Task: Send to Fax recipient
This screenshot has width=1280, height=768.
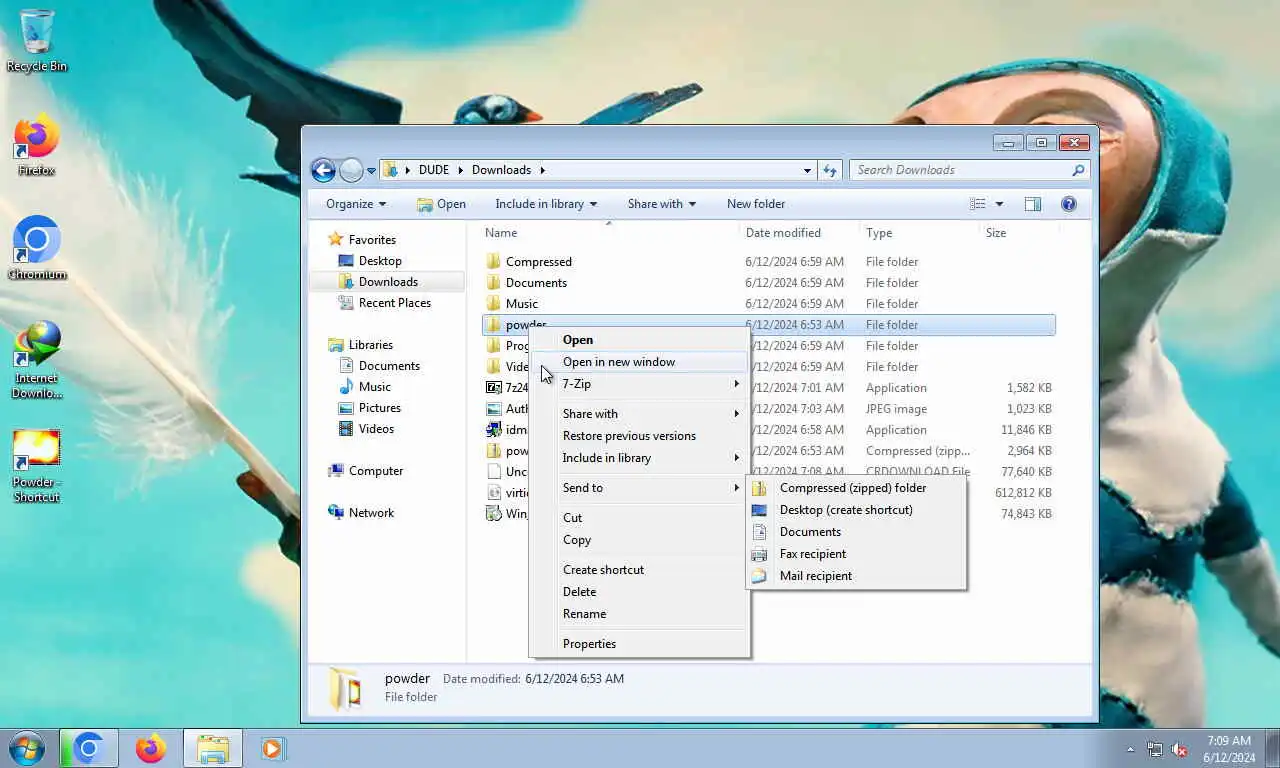Action: [857, 554]
